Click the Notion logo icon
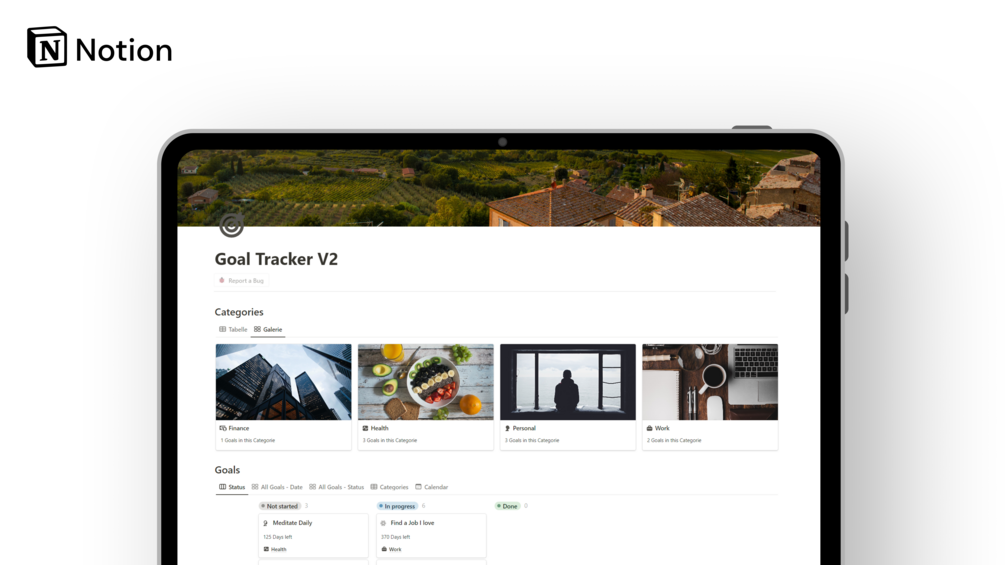This screenshot has height=565, width=1005. [x=47, y=47]
